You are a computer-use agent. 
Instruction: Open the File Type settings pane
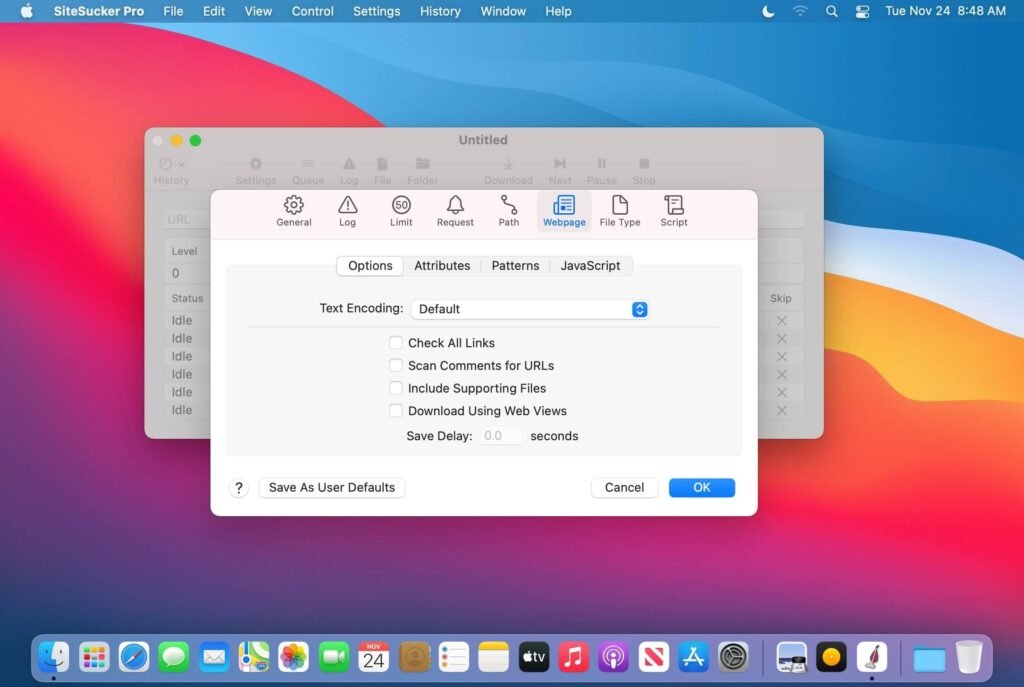(618, 211)
